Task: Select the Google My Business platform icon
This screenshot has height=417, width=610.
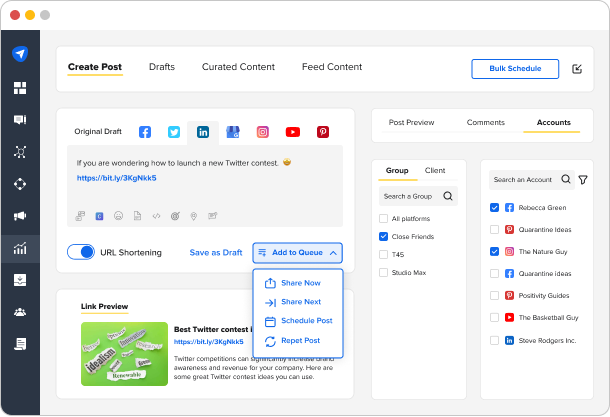Action: [233, 132]
